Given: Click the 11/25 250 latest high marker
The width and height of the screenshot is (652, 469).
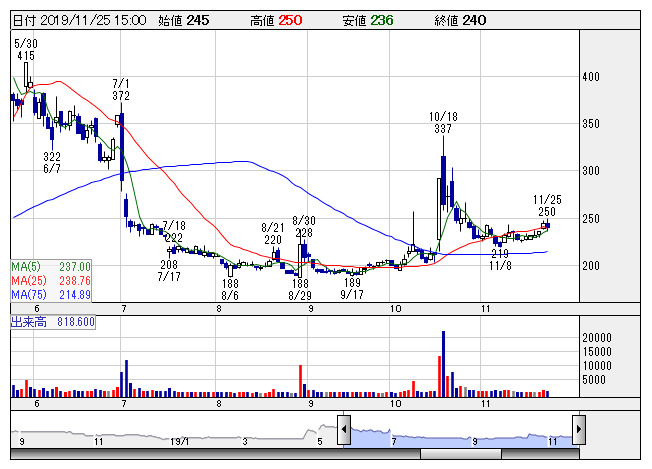Looking at the screenshot, I should [x=546, y=206].
